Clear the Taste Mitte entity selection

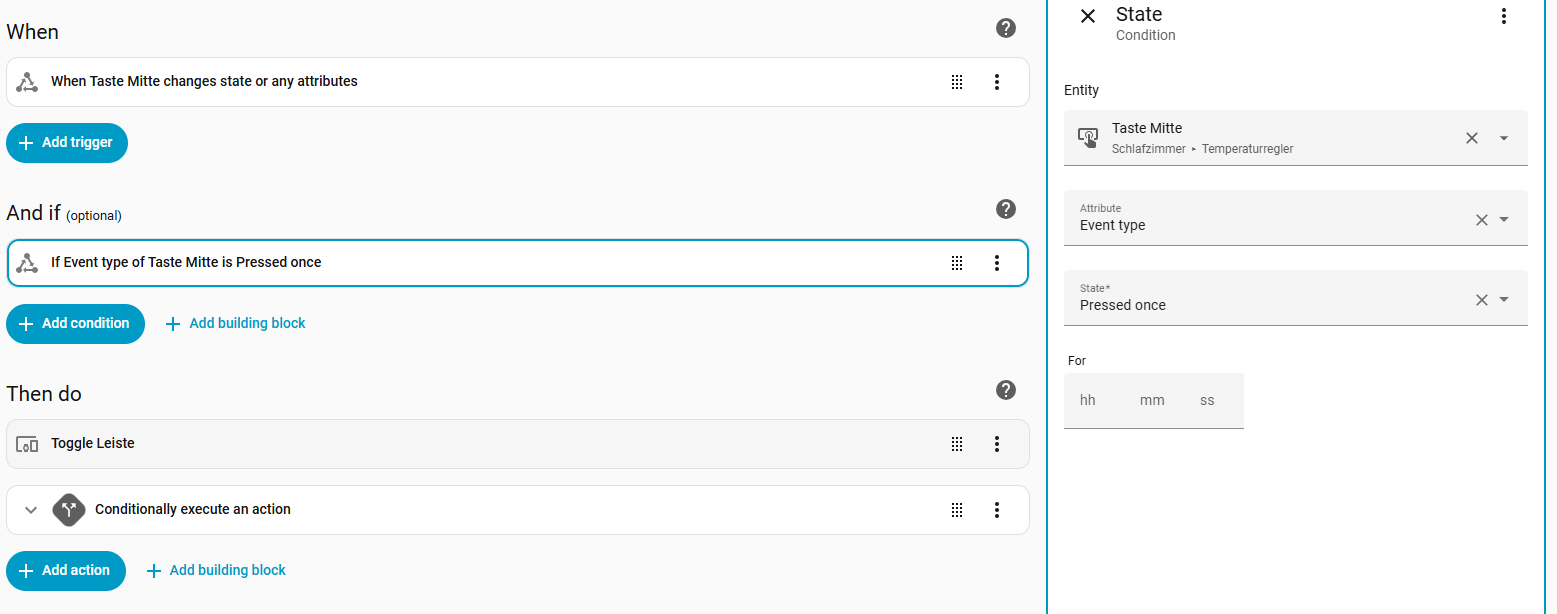tap(1471, 138)
